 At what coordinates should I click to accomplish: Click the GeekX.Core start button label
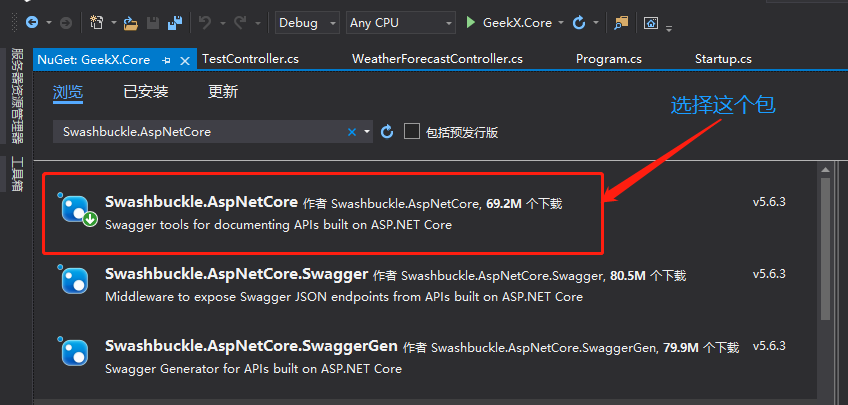click(517, 23)
